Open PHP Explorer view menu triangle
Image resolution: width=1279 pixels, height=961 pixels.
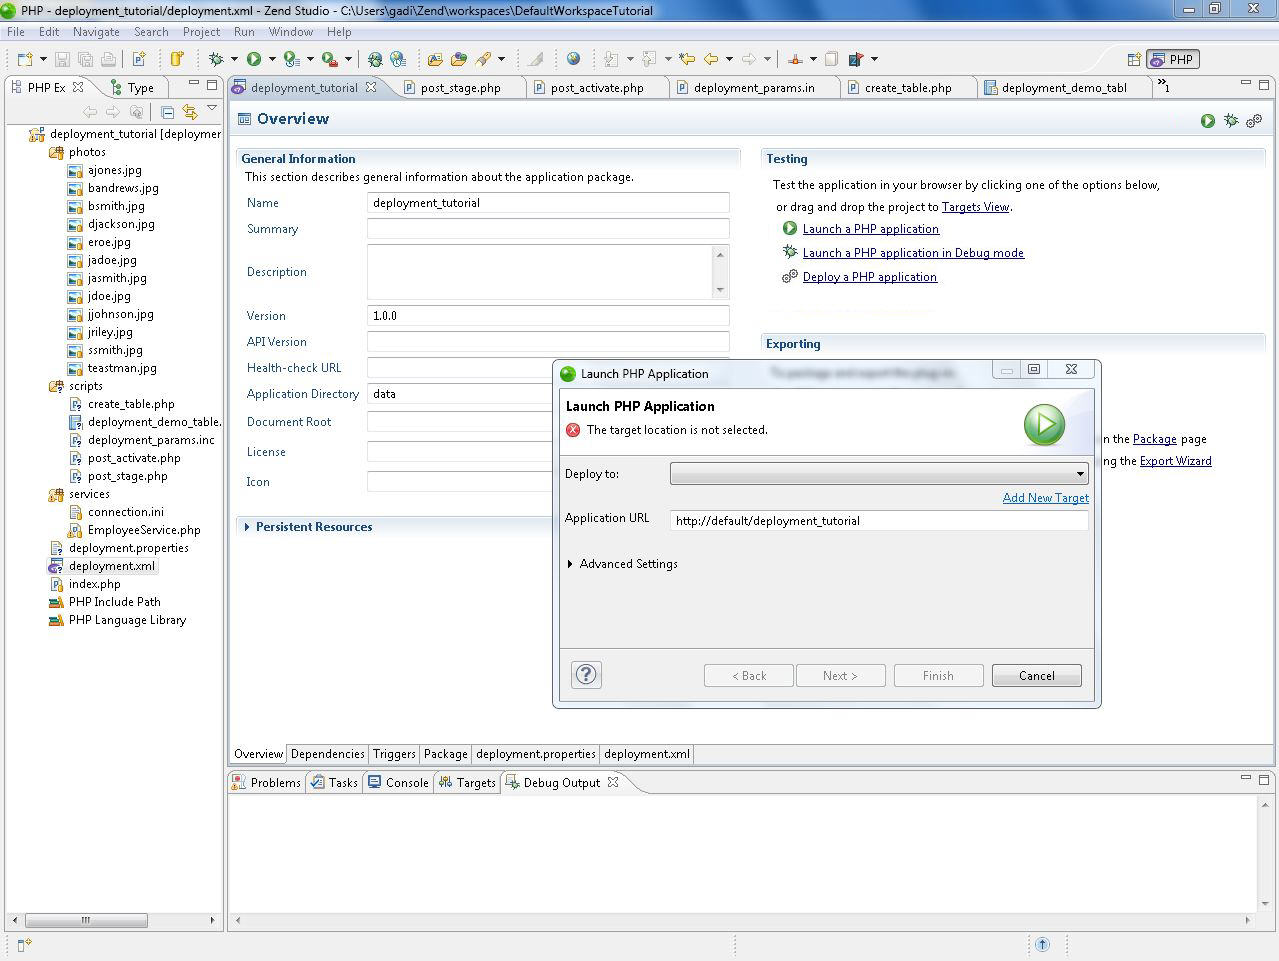pyautogui.click(x=212, y=109)
